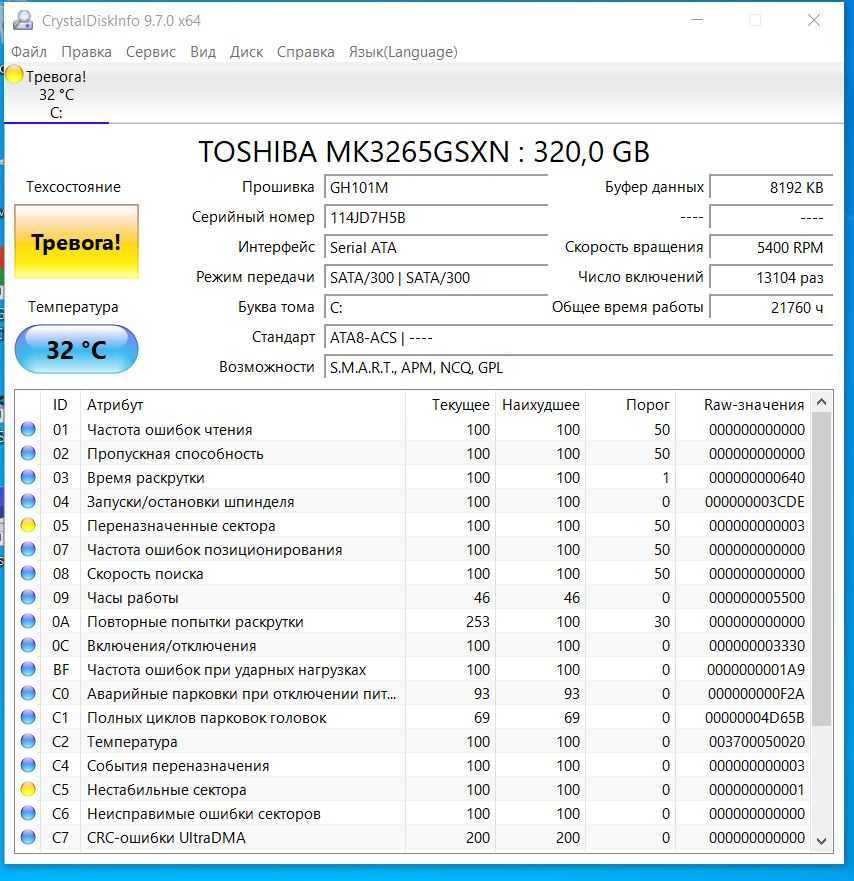Select the Запуски/остановки шпинделя row
The image size is (854, 881).
(x=413, y=501)
